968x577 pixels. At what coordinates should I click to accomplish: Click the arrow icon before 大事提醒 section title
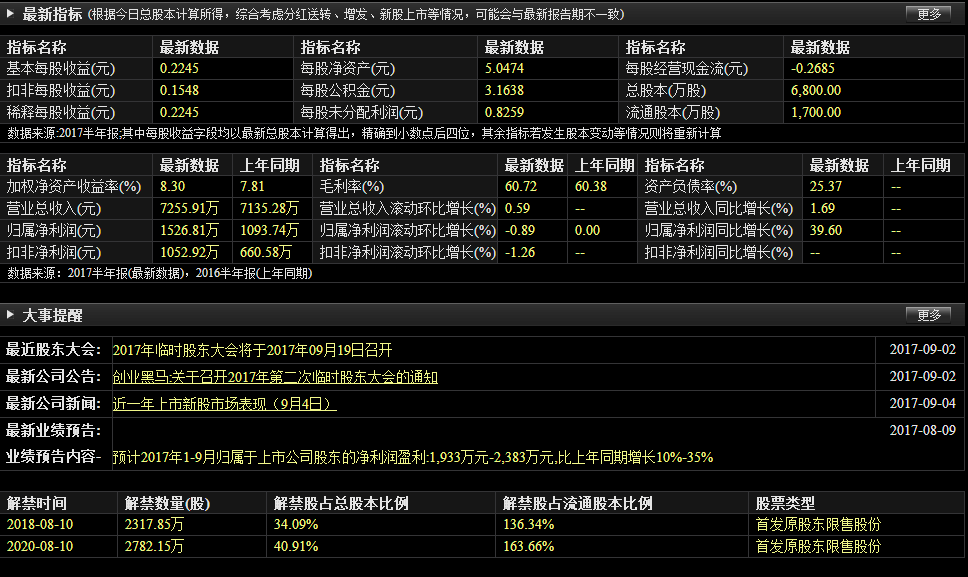tap(12, 316)
